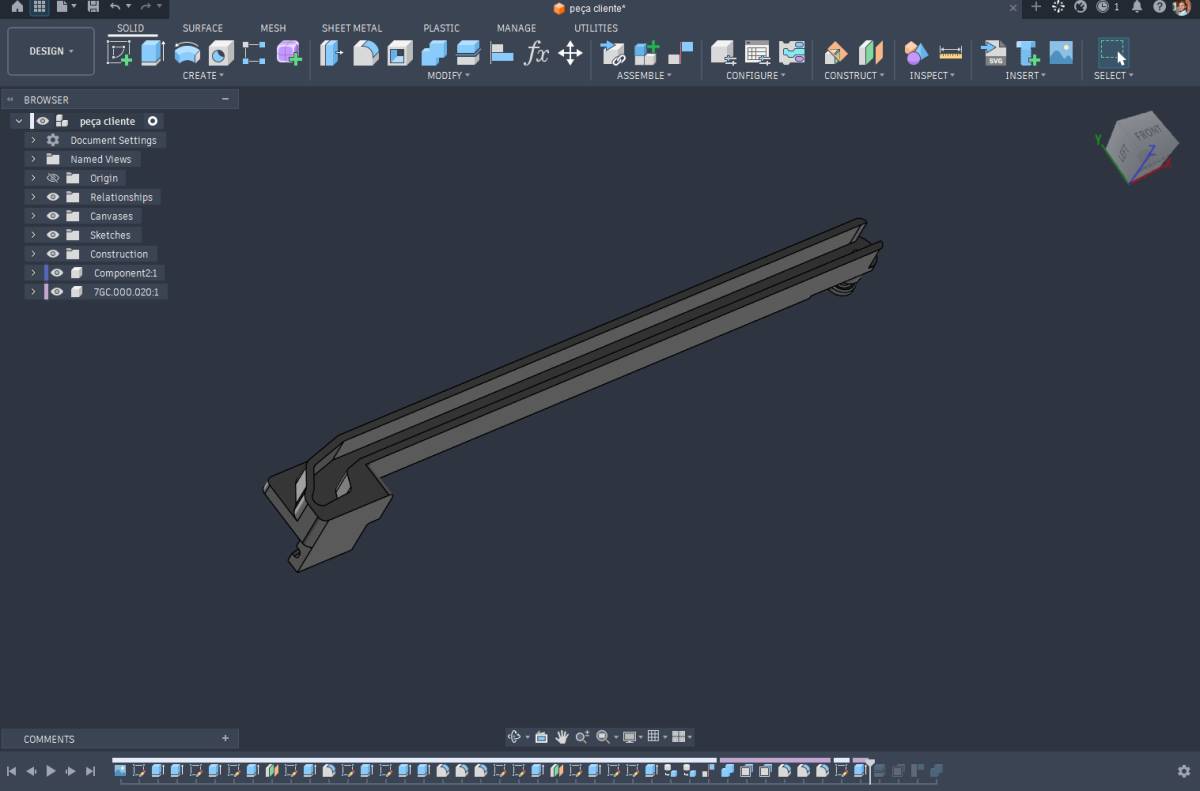Select the Fillet tool
This screenshot has height=791, width=1200.
click(365, 53)
